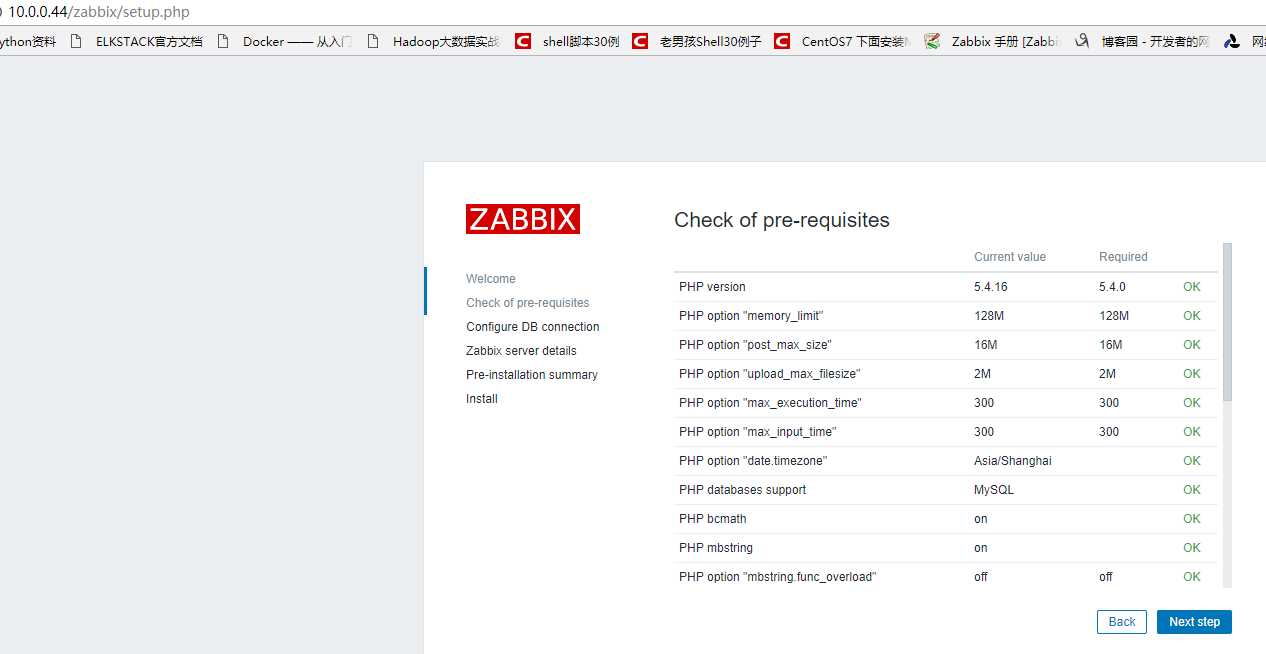Screen dimensions: 1266x654
Task: Click the blue icon of last bookmark
Action: [x=1232, y=41]
